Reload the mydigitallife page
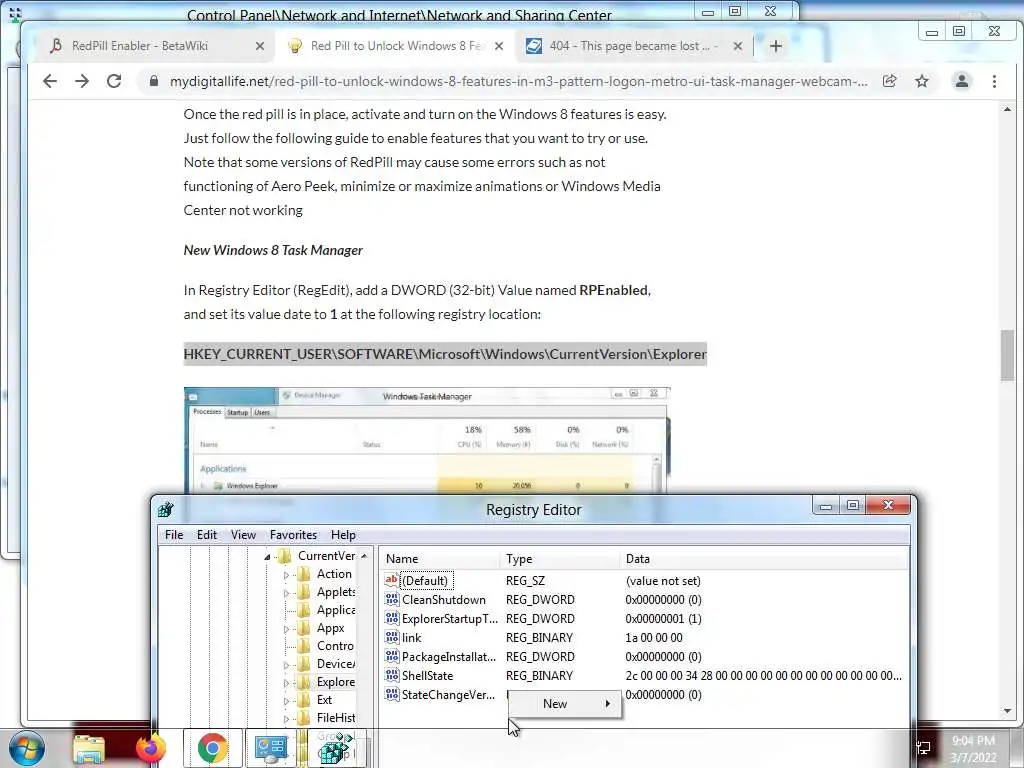Screen dimensions: 1024x768 [114, 81]
